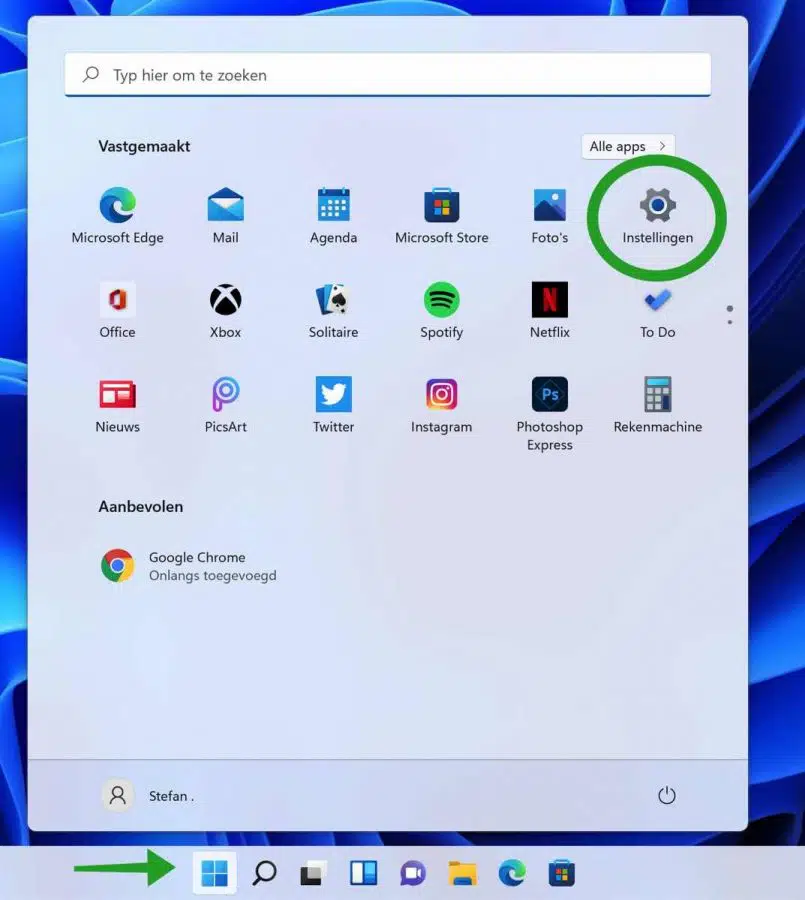805x900 pixels.
Task: Open Widgets from the taskbar
Action: click(363, 873)
